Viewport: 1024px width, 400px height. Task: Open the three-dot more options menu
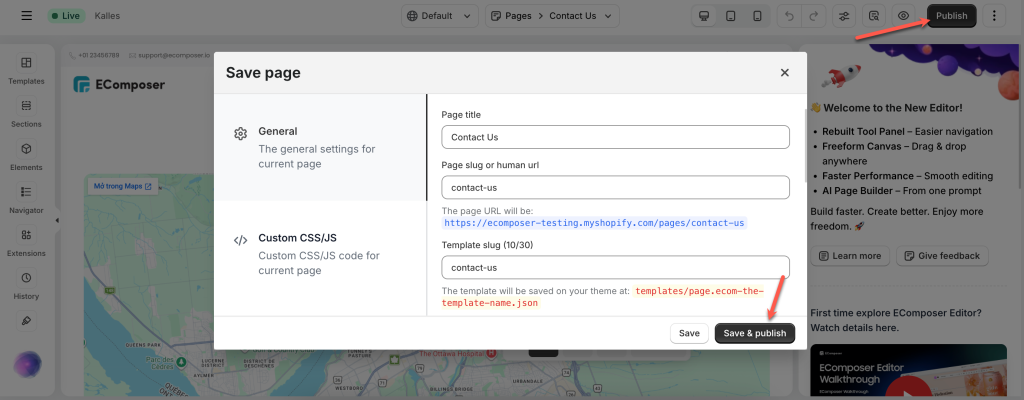click(x=994, y=16)
